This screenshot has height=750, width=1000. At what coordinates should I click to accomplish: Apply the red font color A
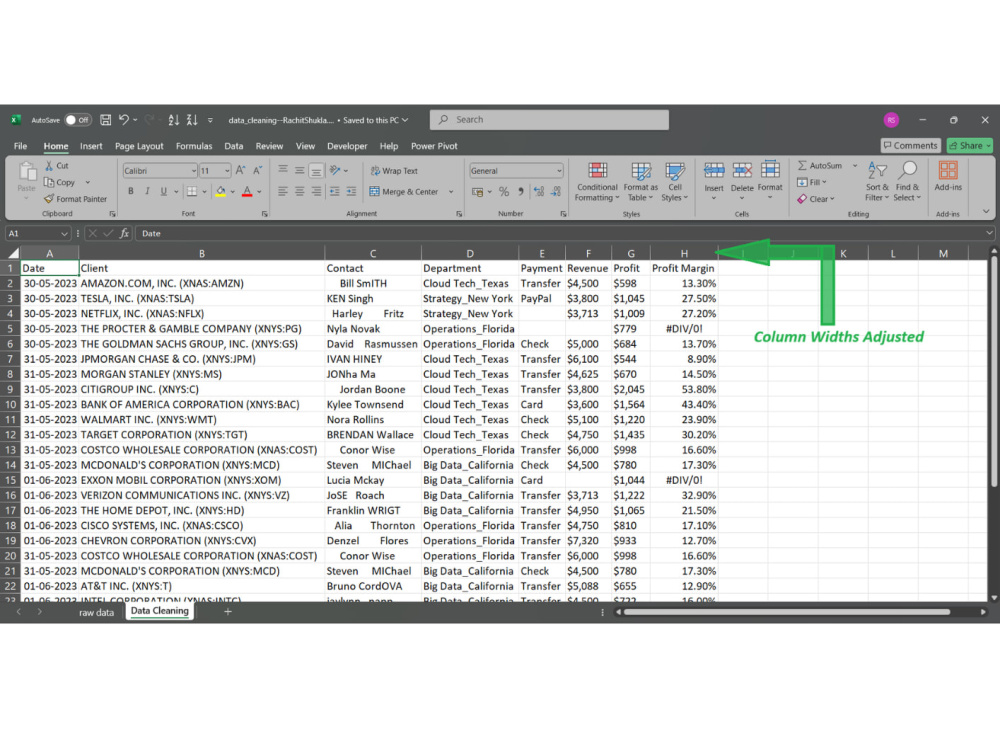click(247, 191)
